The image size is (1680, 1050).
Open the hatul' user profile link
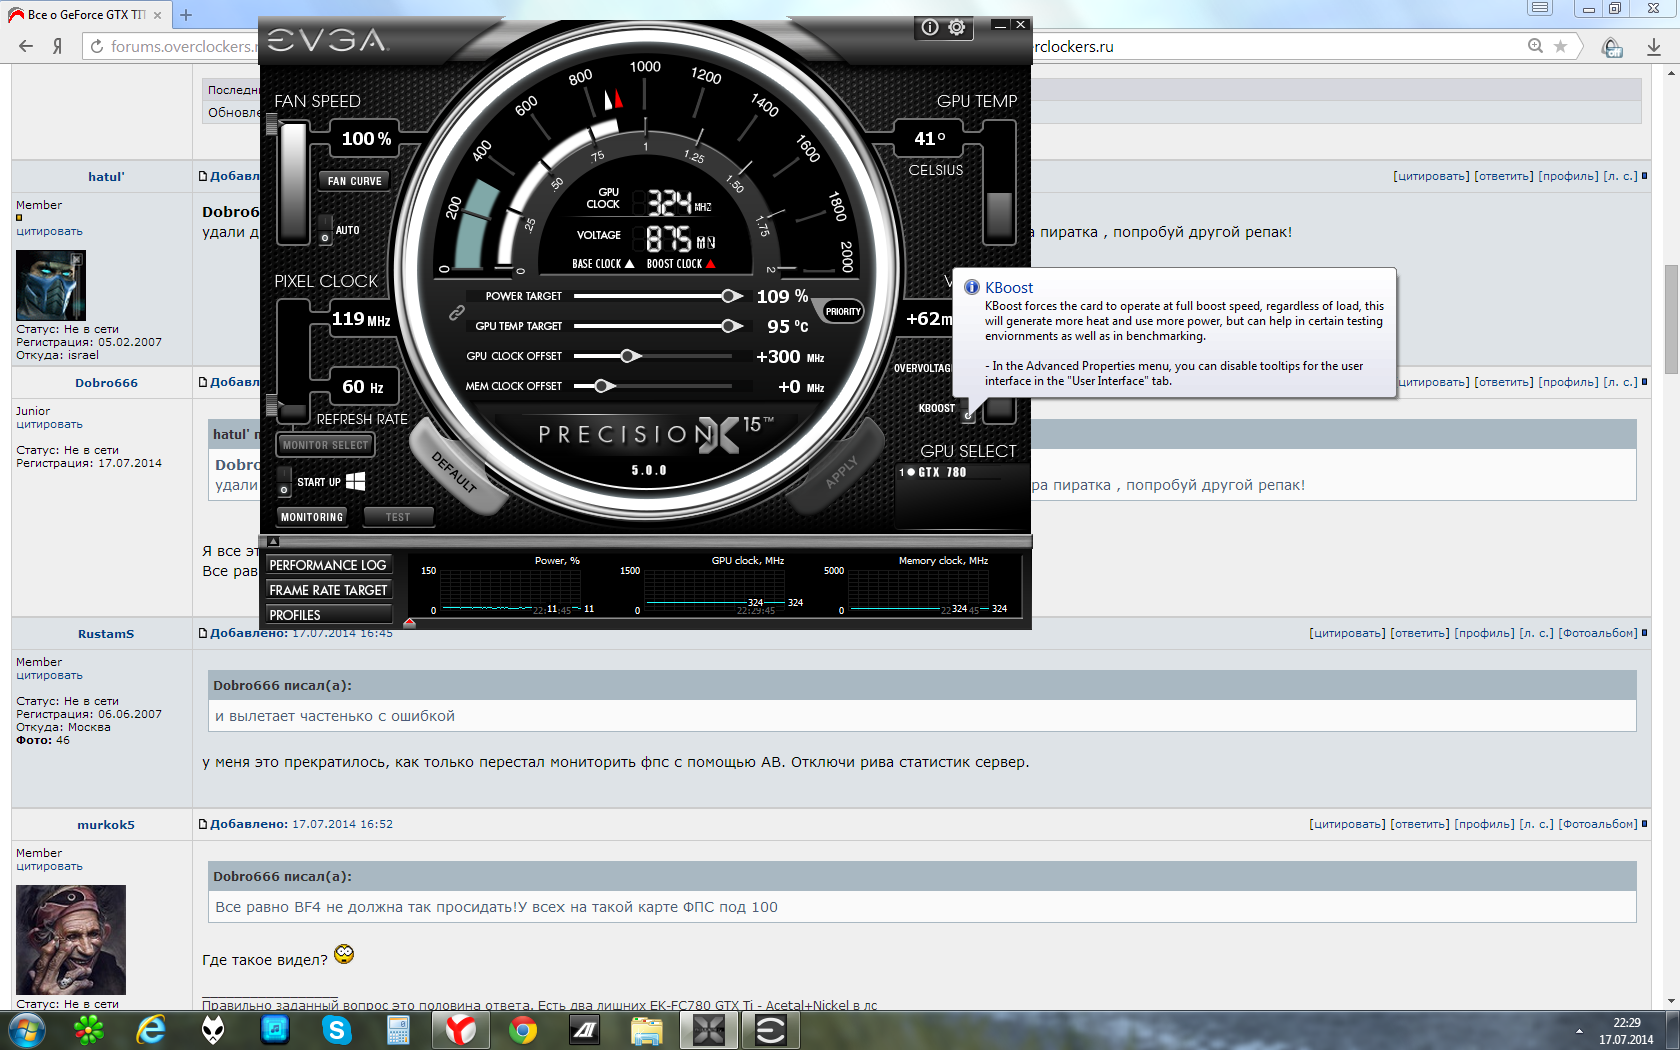click(x=106, y=177)
